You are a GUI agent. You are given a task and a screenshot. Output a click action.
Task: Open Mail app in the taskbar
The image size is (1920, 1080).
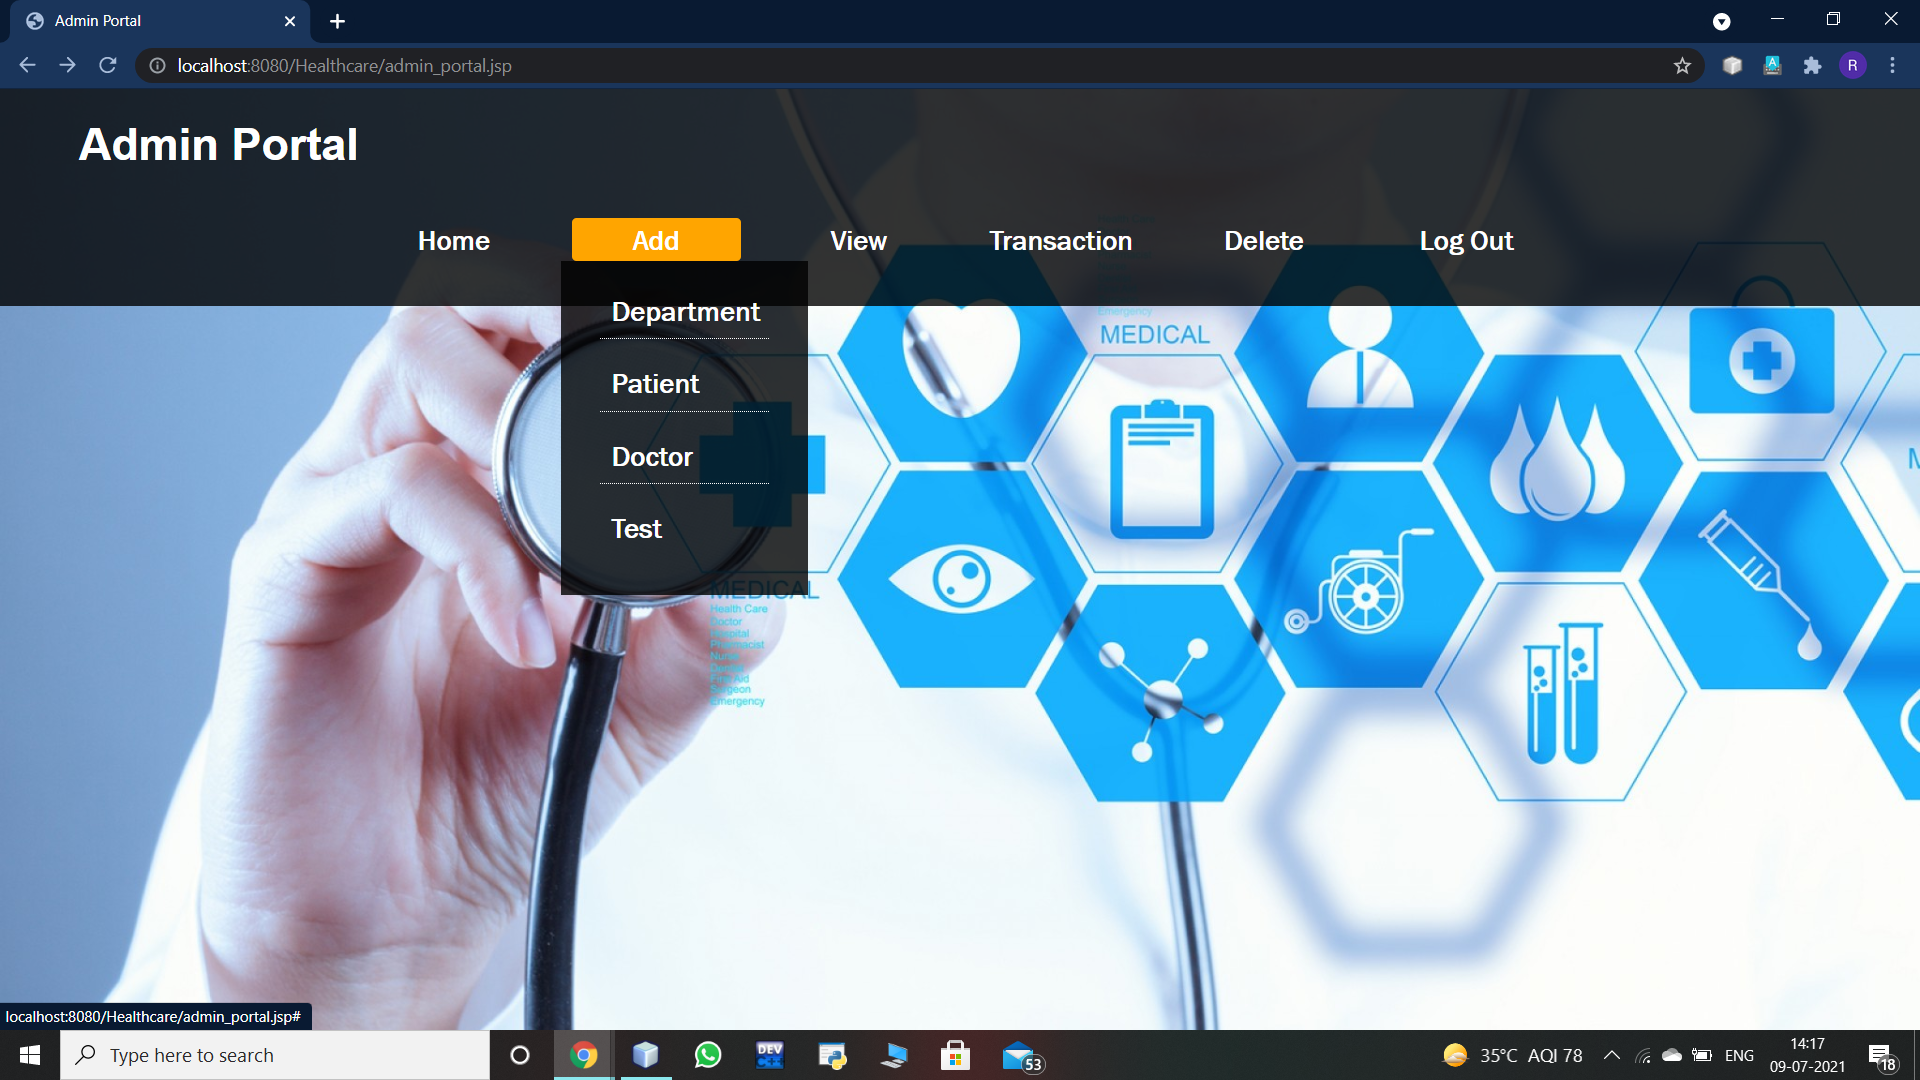pyautogui.click(x=1021, y=1057)
